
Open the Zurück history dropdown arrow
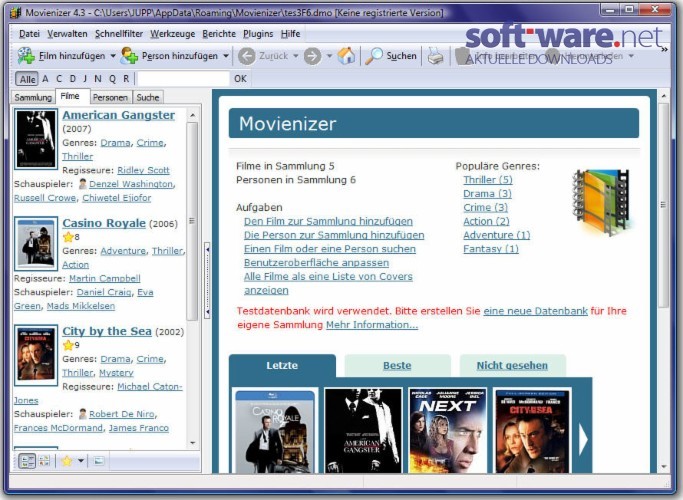coord(296,56)
